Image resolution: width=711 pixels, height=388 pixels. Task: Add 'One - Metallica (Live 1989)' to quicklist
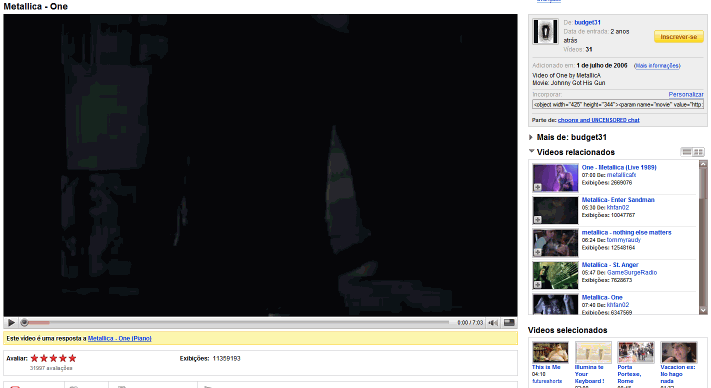(537, 187)
